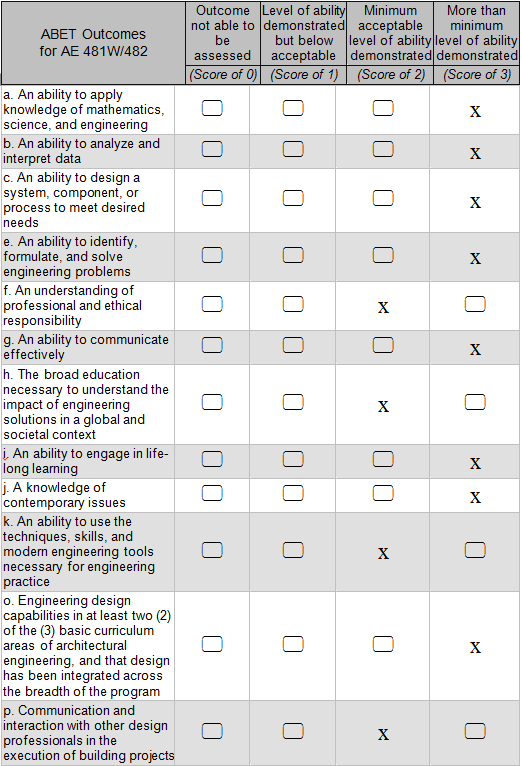Select Score 1 box for communicate effectively

click(293, 345)
